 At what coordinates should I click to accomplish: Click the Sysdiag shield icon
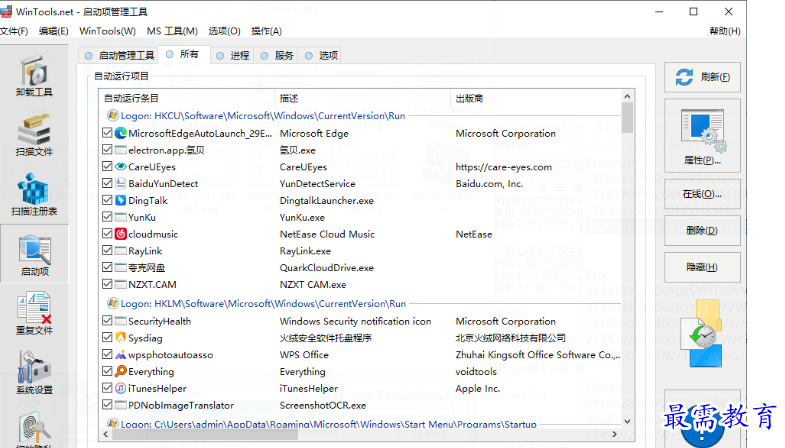point(121,338)
